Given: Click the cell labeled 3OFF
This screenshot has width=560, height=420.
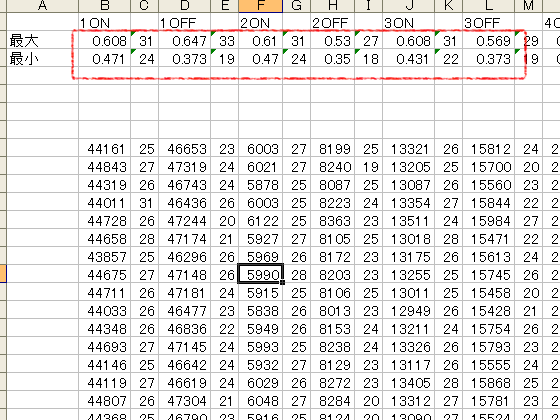Looking at the screenshot, I should 489,23.
